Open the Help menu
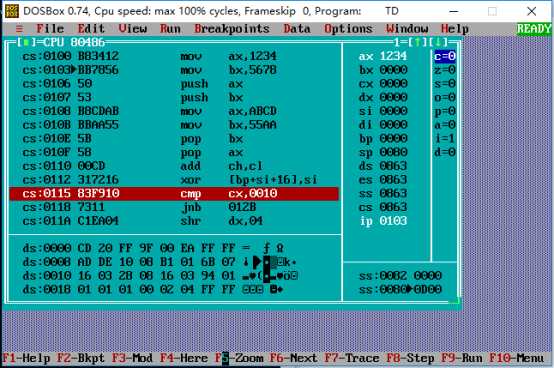The image size is (554, 368). point(455,29)
